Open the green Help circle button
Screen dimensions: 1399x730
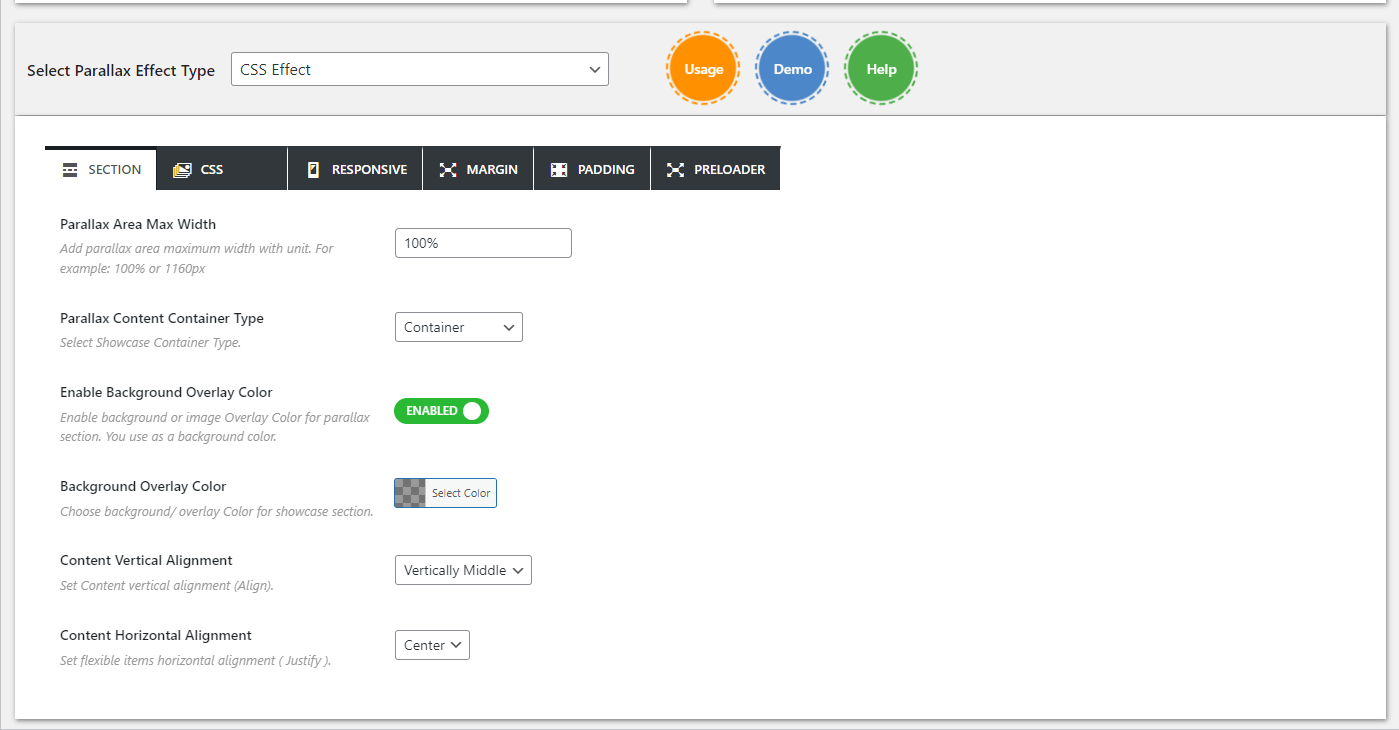(x=882, y=69)
